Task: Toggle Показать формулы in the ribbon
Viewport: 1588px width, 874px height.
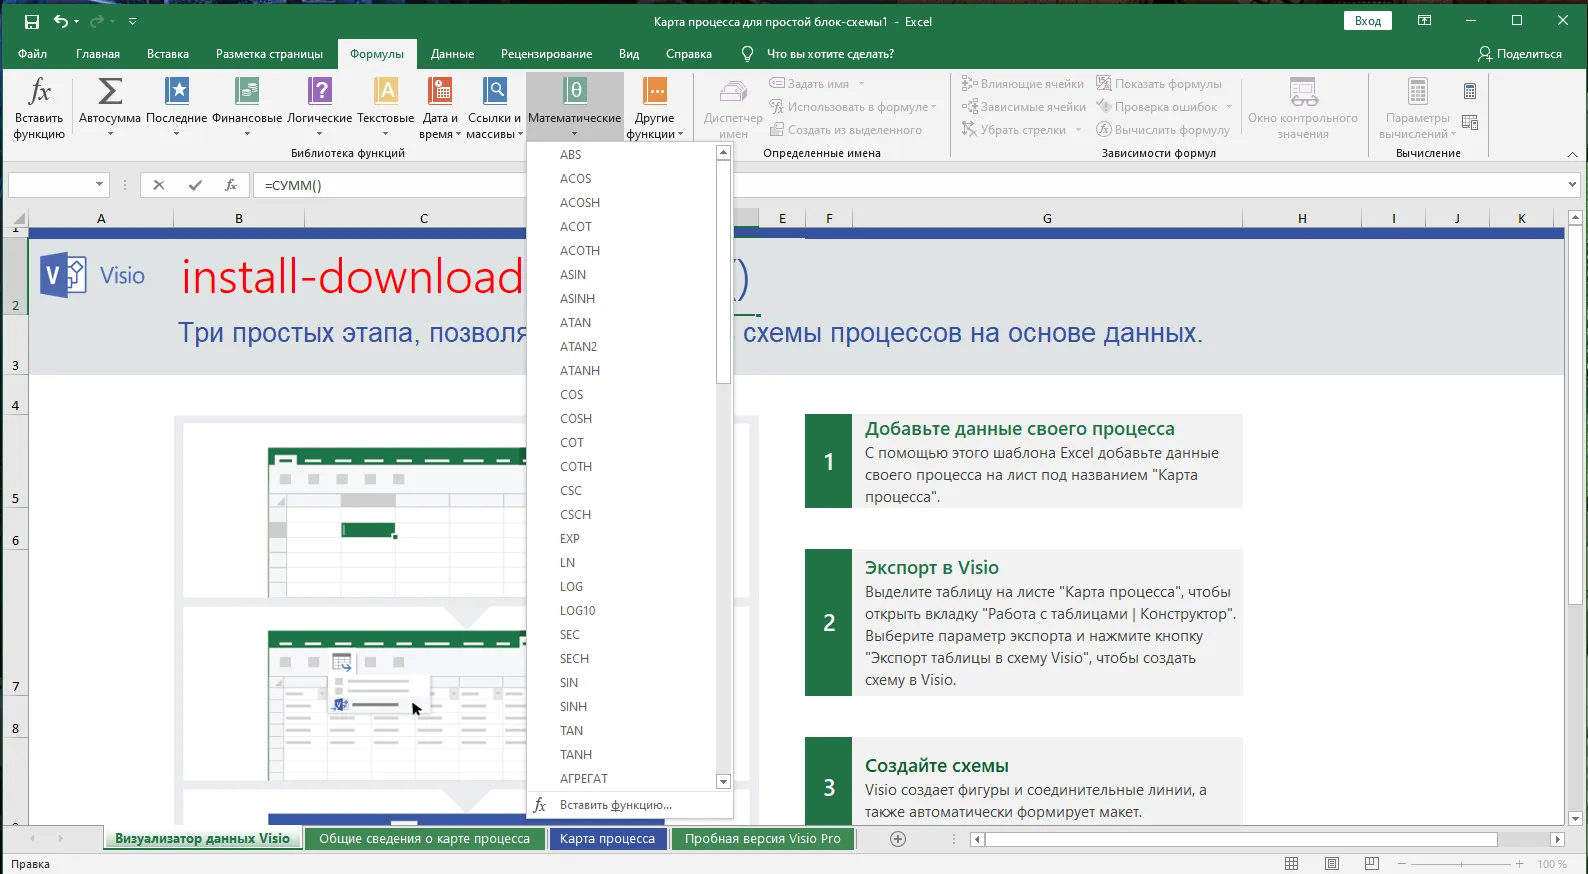Action: pos(1159,84)
